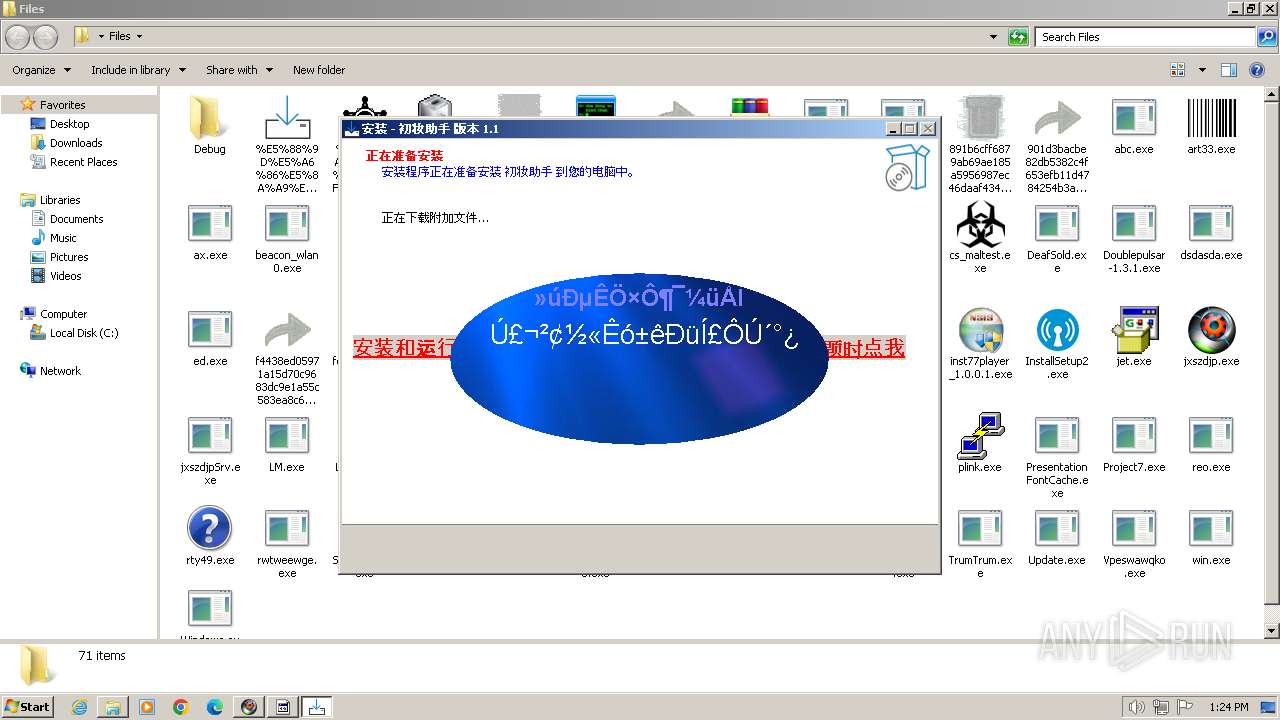The width and height of the screenshot is (1280, 720).
Task: Open the Organize menu
Action: 41,70
